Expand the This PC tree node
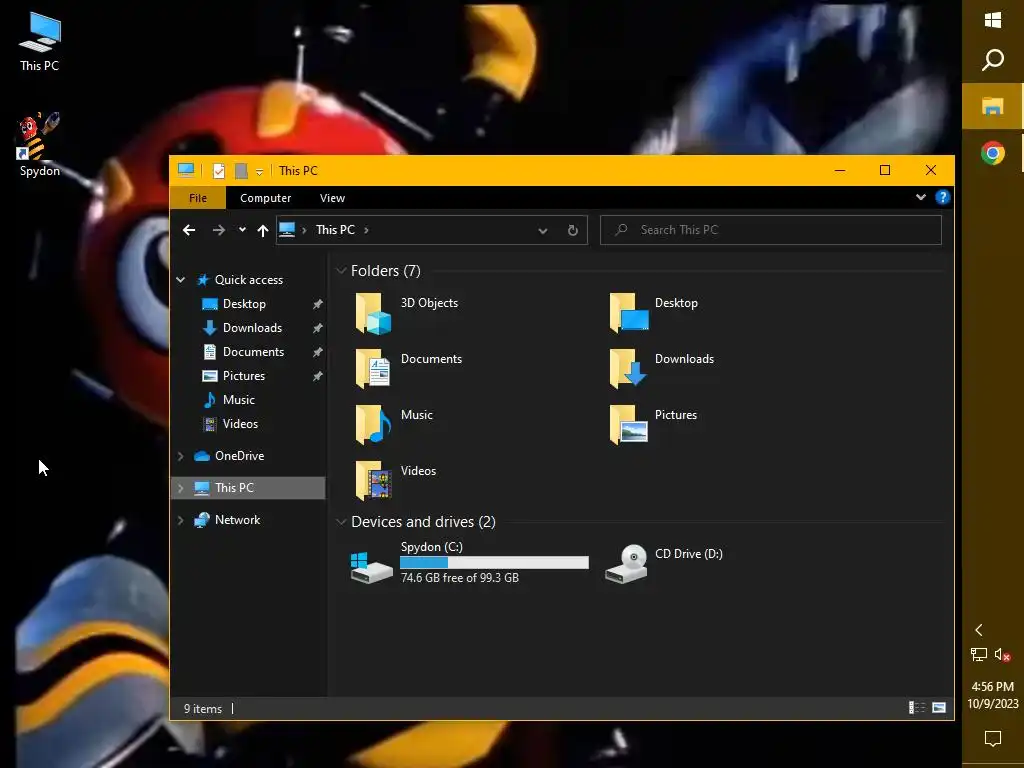The width and height of the screenshot is (1024, 768). (x=181, y=488)
